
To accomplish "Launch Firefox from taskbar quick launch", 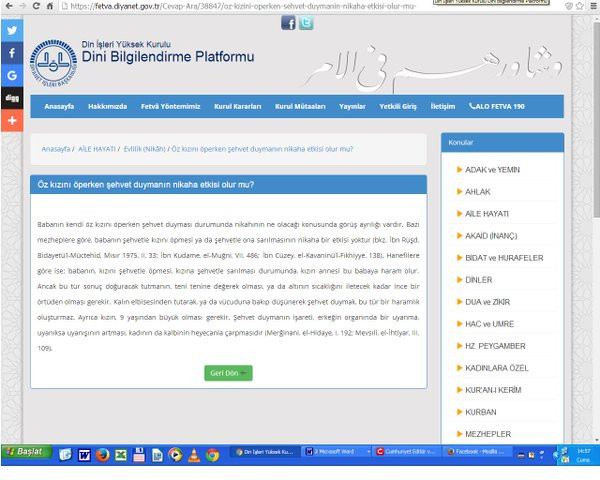I will pyautogui.click(x=102, y=455).
